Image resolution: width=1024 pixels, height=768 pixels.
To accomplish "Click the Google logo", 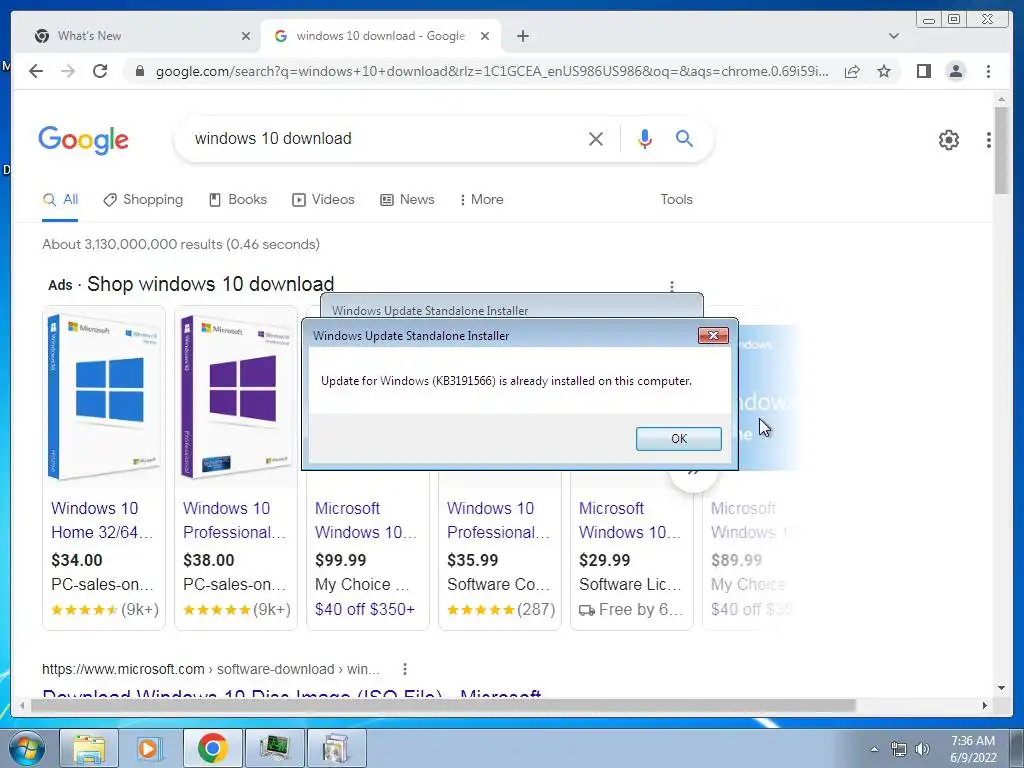I will 84,140.
